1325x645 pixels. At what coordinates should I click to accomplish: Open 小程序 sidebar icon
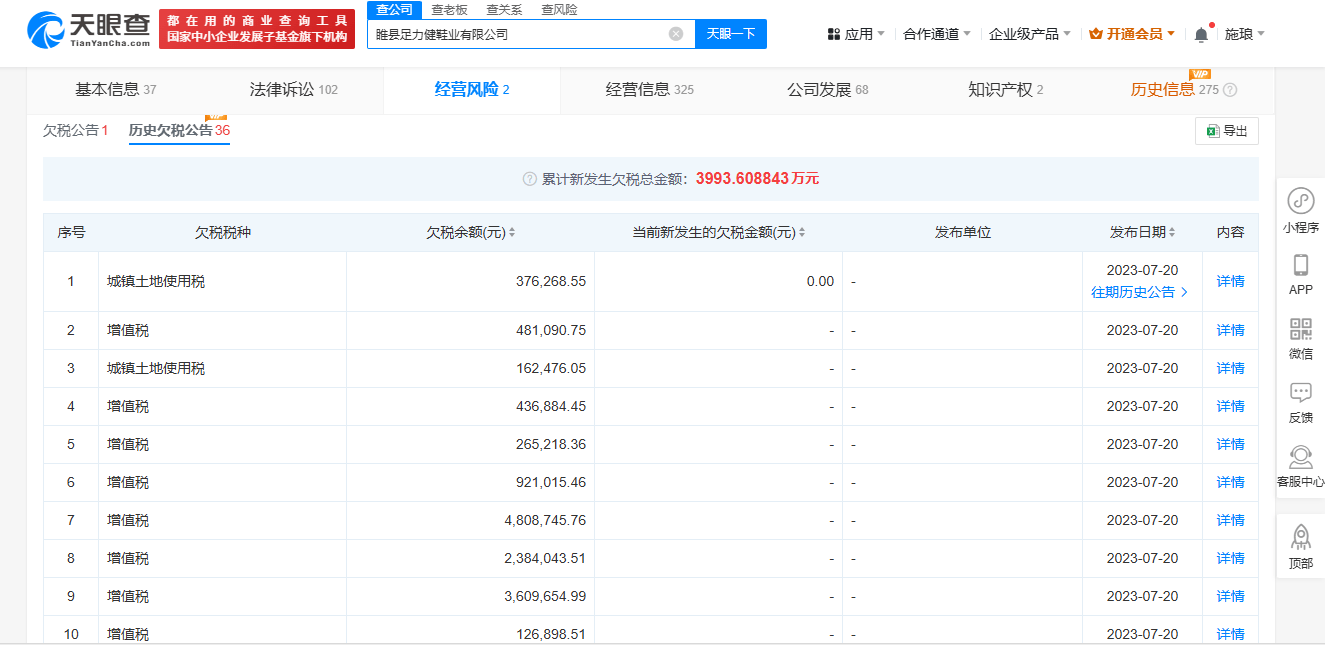[x=1301, y=200]
